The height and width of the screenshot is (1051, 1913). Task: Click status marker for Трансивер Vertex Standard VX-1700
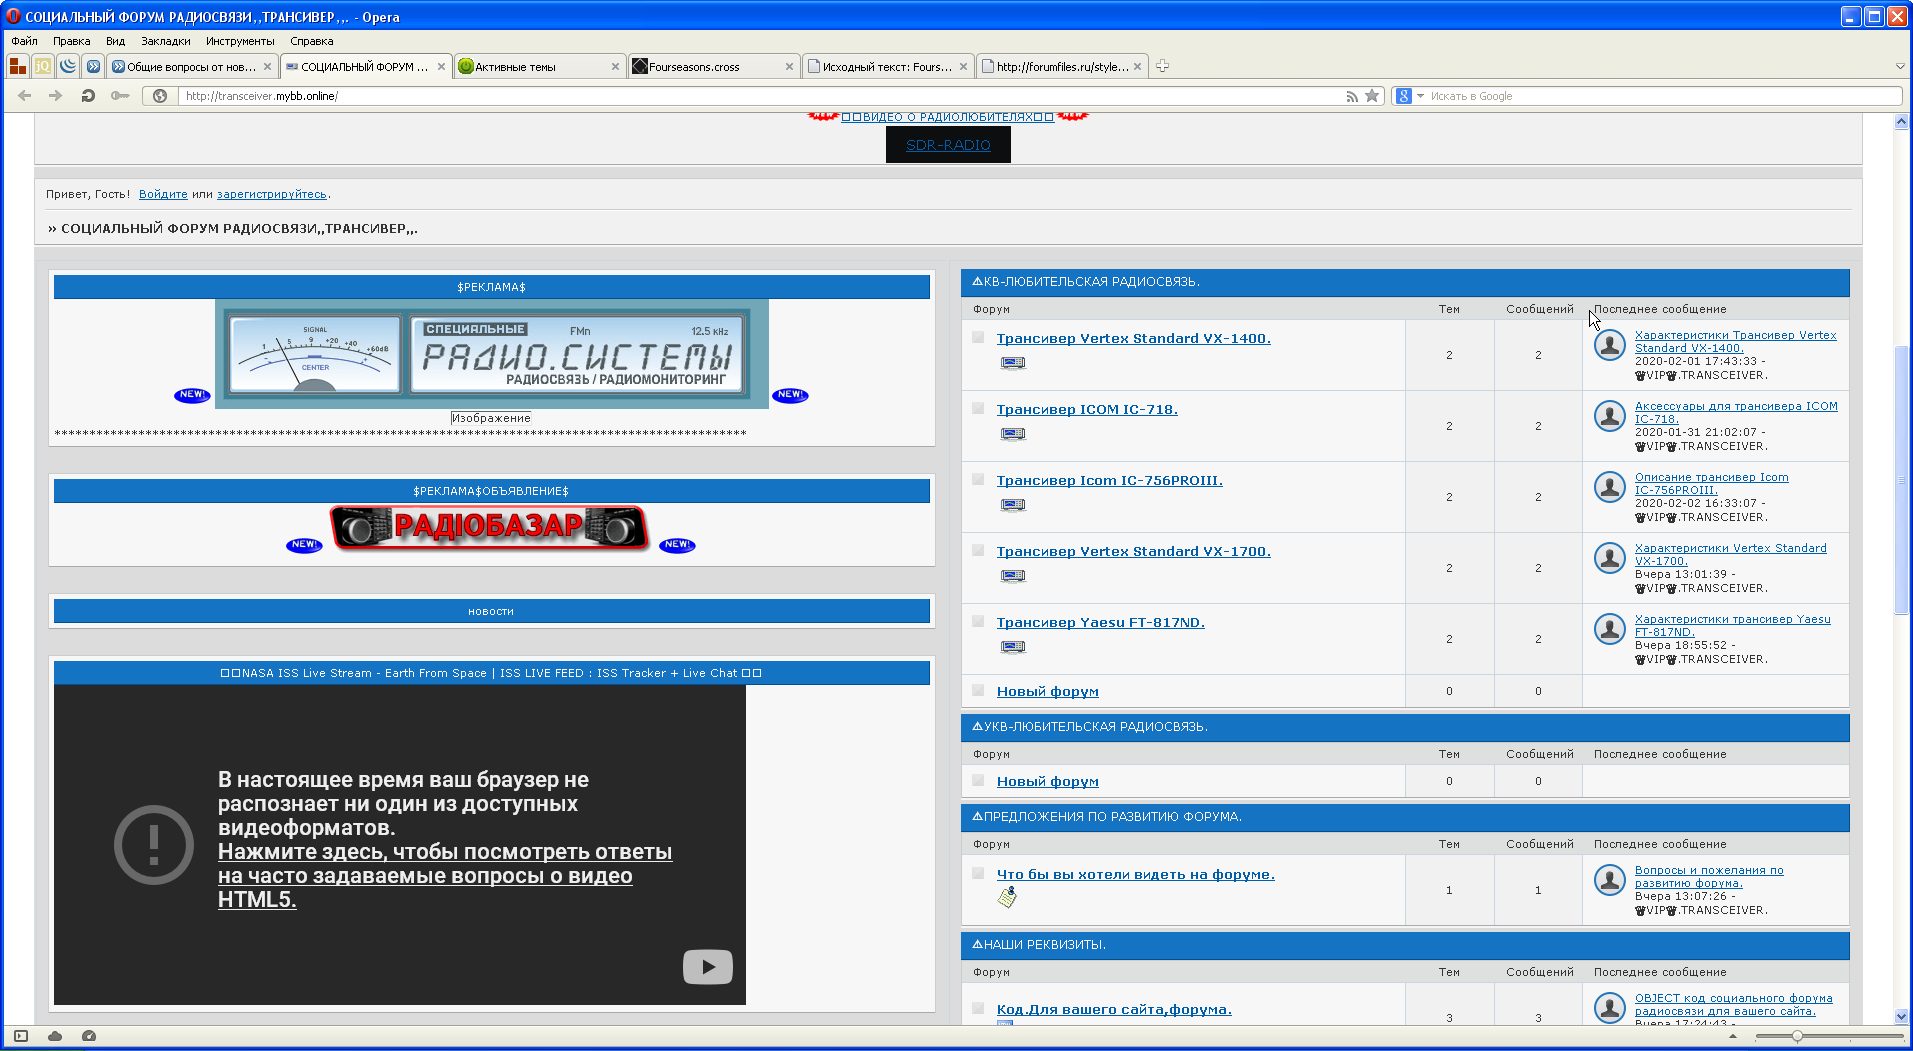point(978,550)
